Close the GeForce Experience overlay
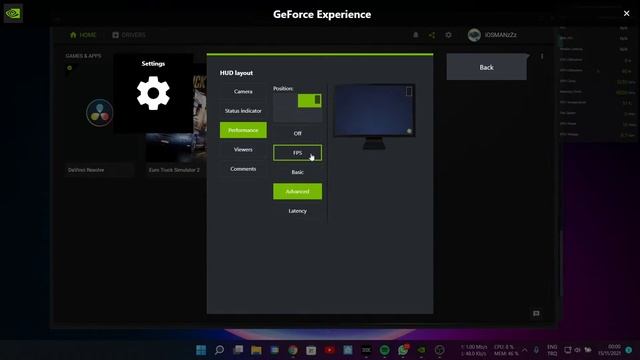This screenshot has height=360, width=640. (x=627, y=13)
